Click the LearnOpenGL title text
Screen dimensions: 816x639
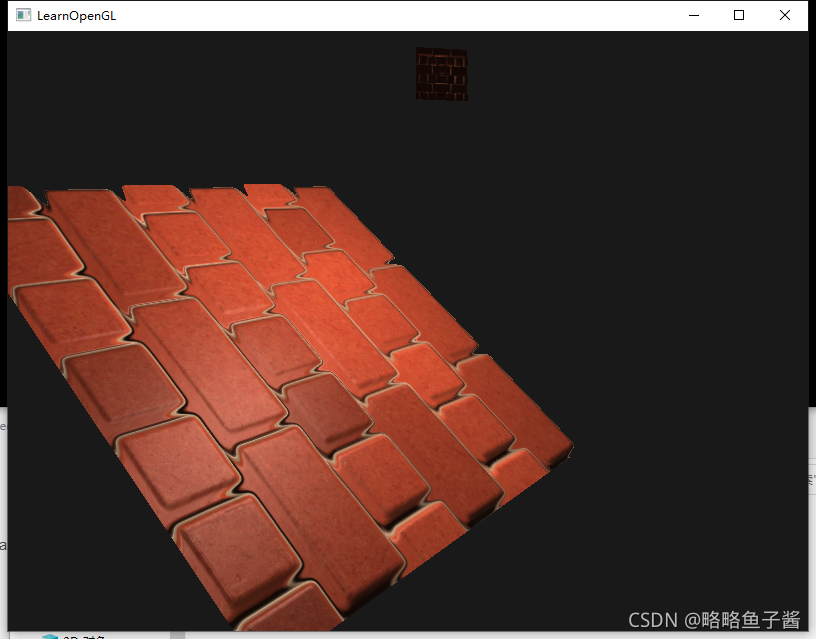pyautogui.click(x=76, y=16)
